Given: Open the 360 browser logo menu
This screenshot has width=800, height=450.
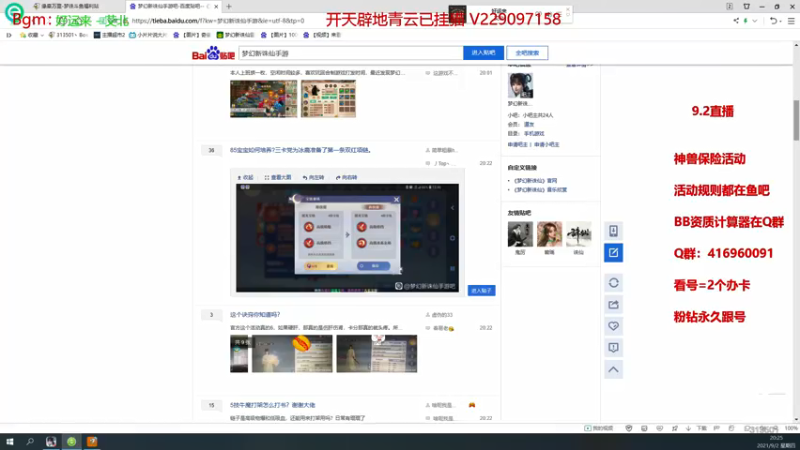Looking at the screenshot, I should tap(14, 11).
